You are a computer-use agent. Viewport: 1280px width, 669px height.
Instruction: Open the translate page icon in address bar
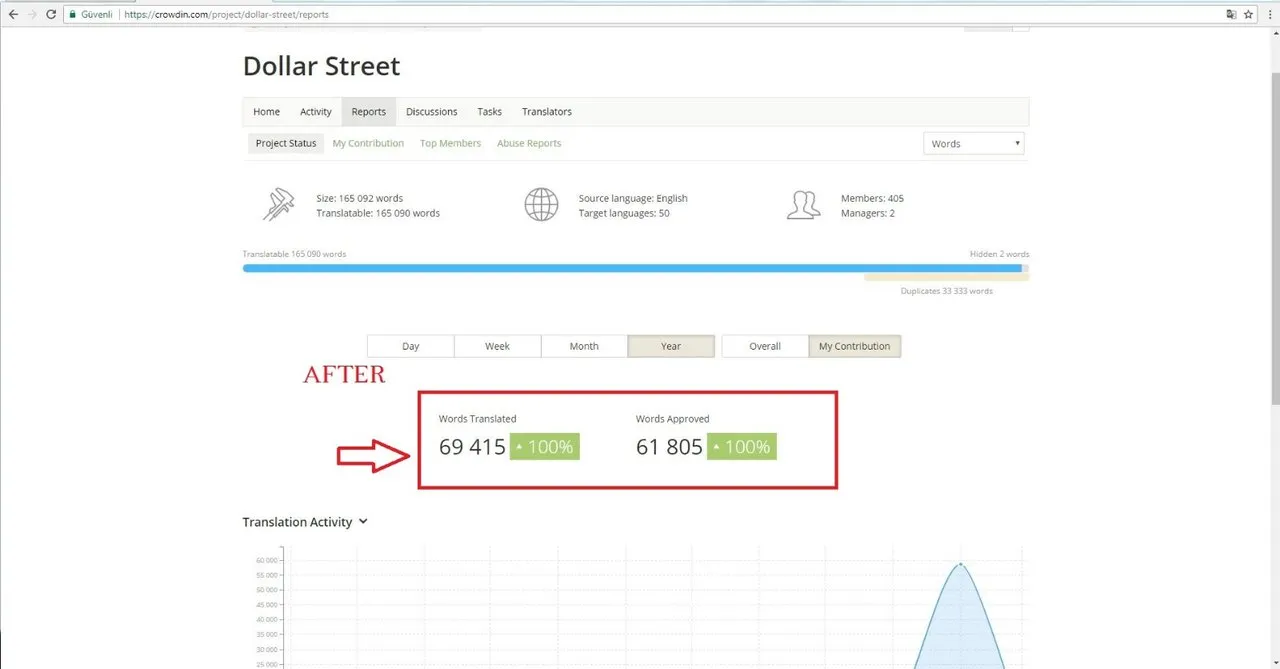(x=1231, y=15)
